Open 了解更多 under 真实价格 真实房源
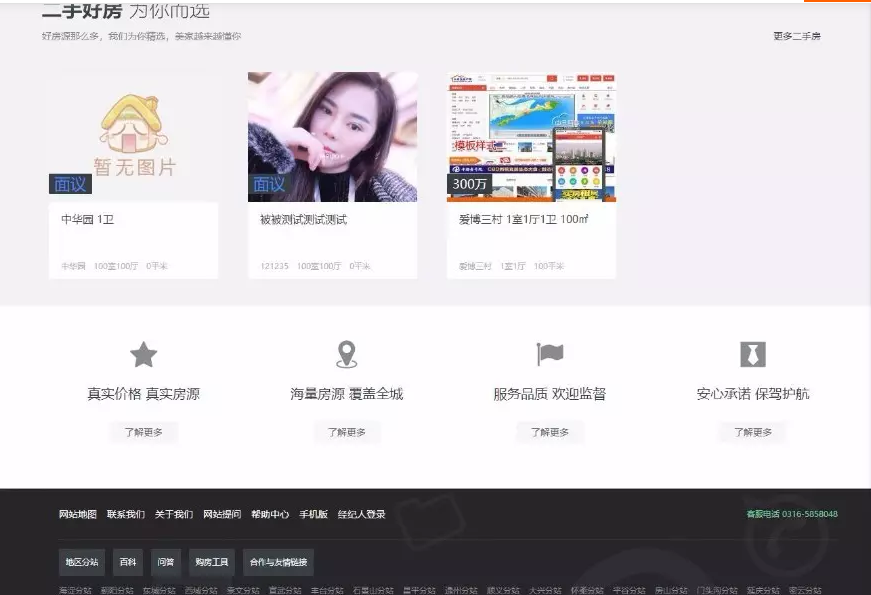Image resolution: width=871 pixels, height=595 pixels. pyautogui.click(x=143, y=432)
